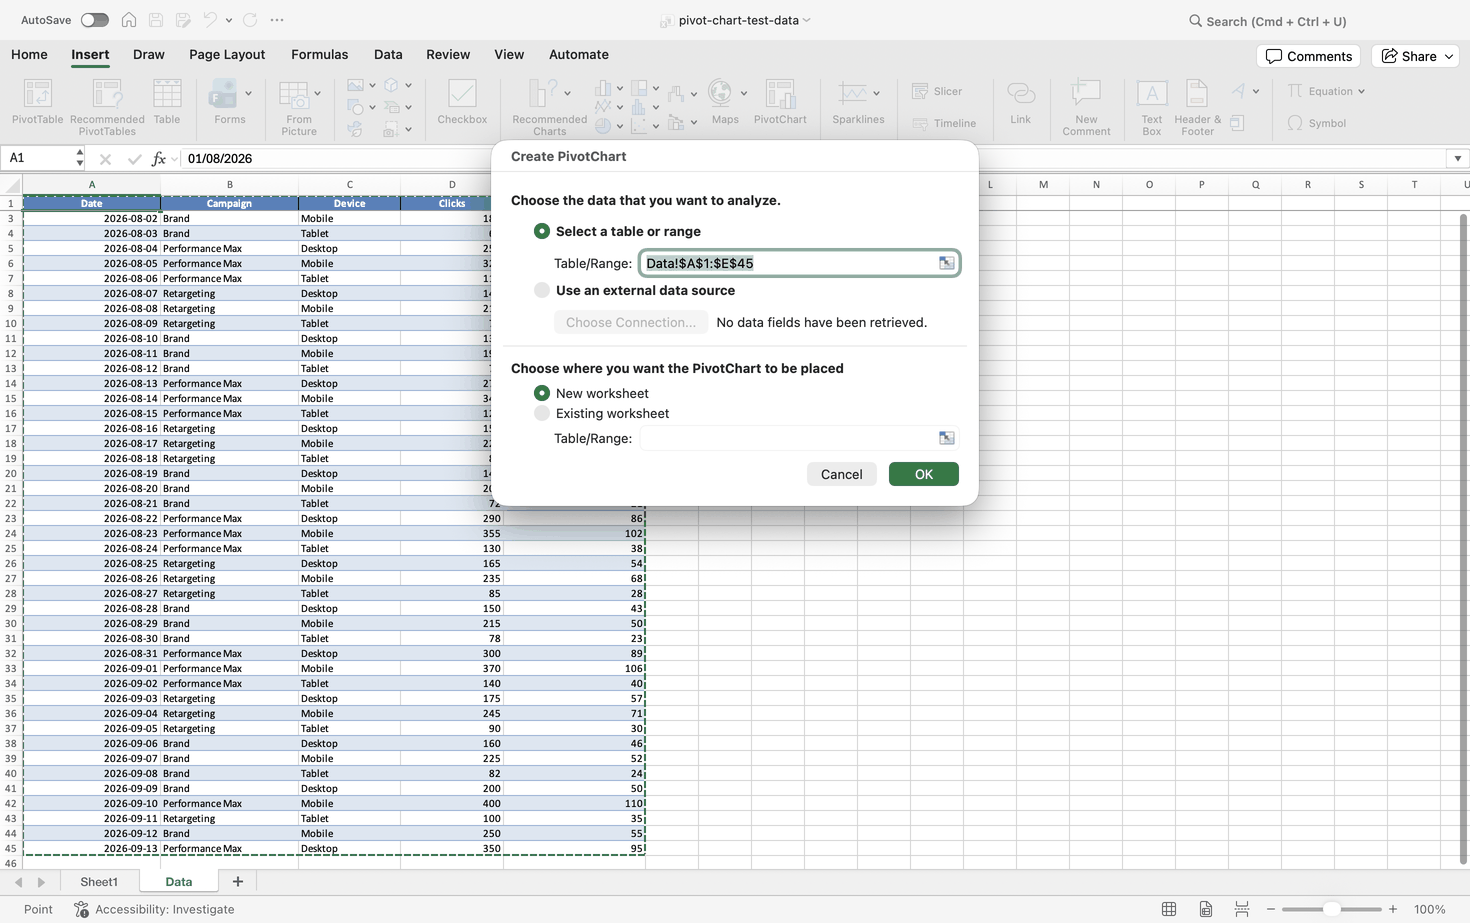Click the 100% zoom level text
The width and height of the screenshot is (1470, 923).
tap(1430, 909)
